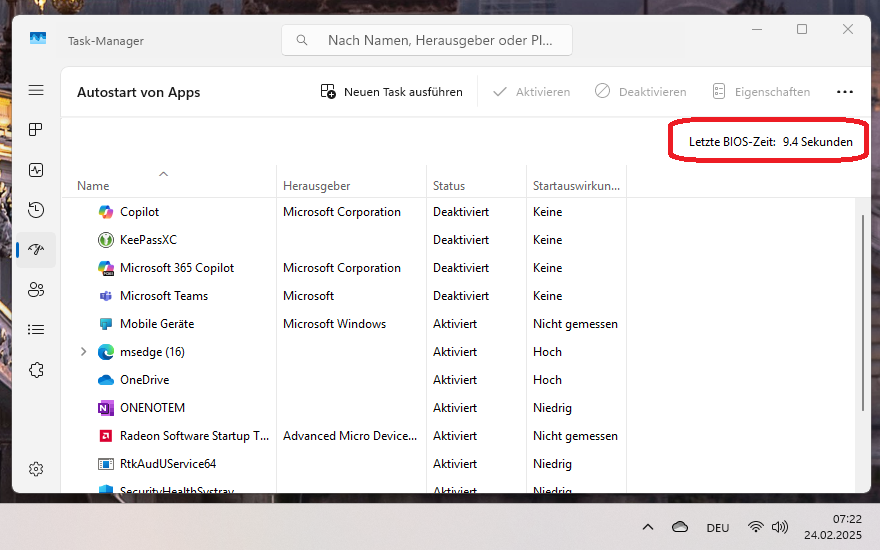Click the Task-Manager app logo icon

38,39
